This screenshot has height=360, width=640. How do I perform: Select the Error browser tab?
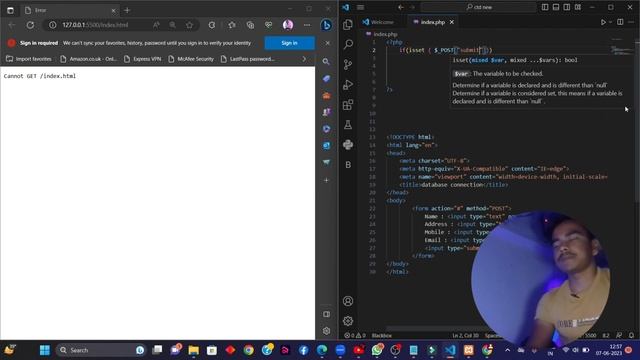pyautogui.click(x=69, y=10)
